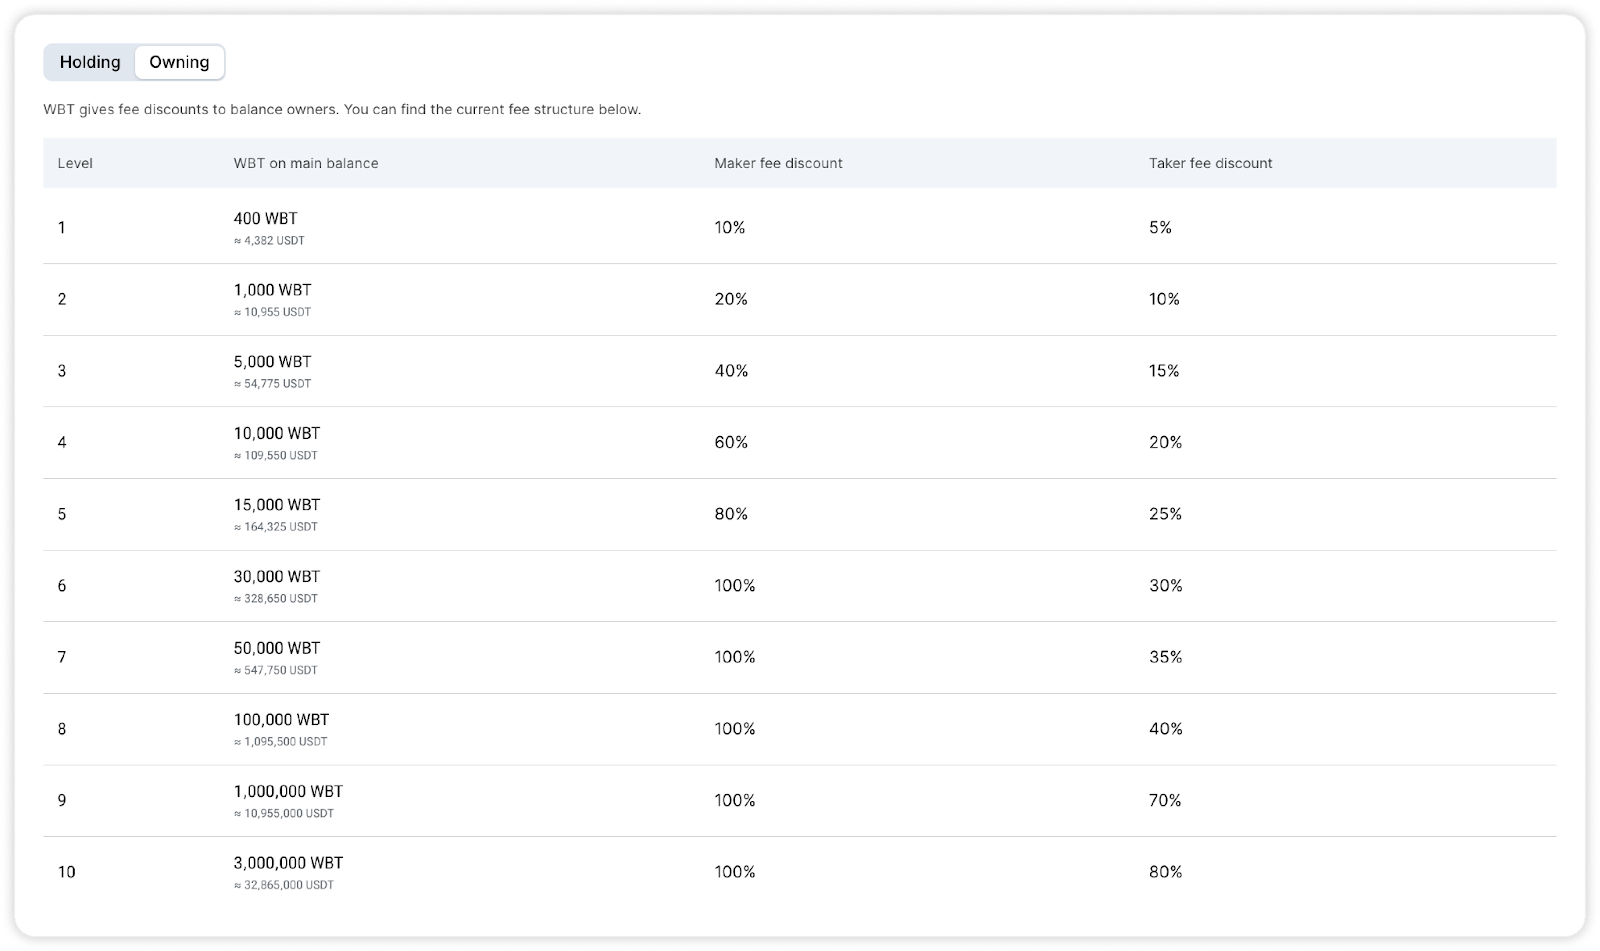Select the 5,000 WBT balance entry
The height and width of the screenshot is (951, 1600).
pyautogui.click(x=272, y=362)
